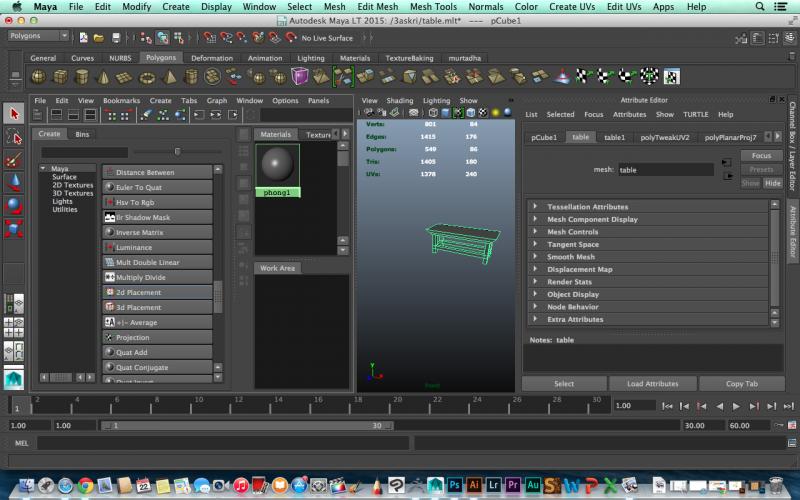
Task: Click the Hide button beside Show
Action: pos(772,183)
